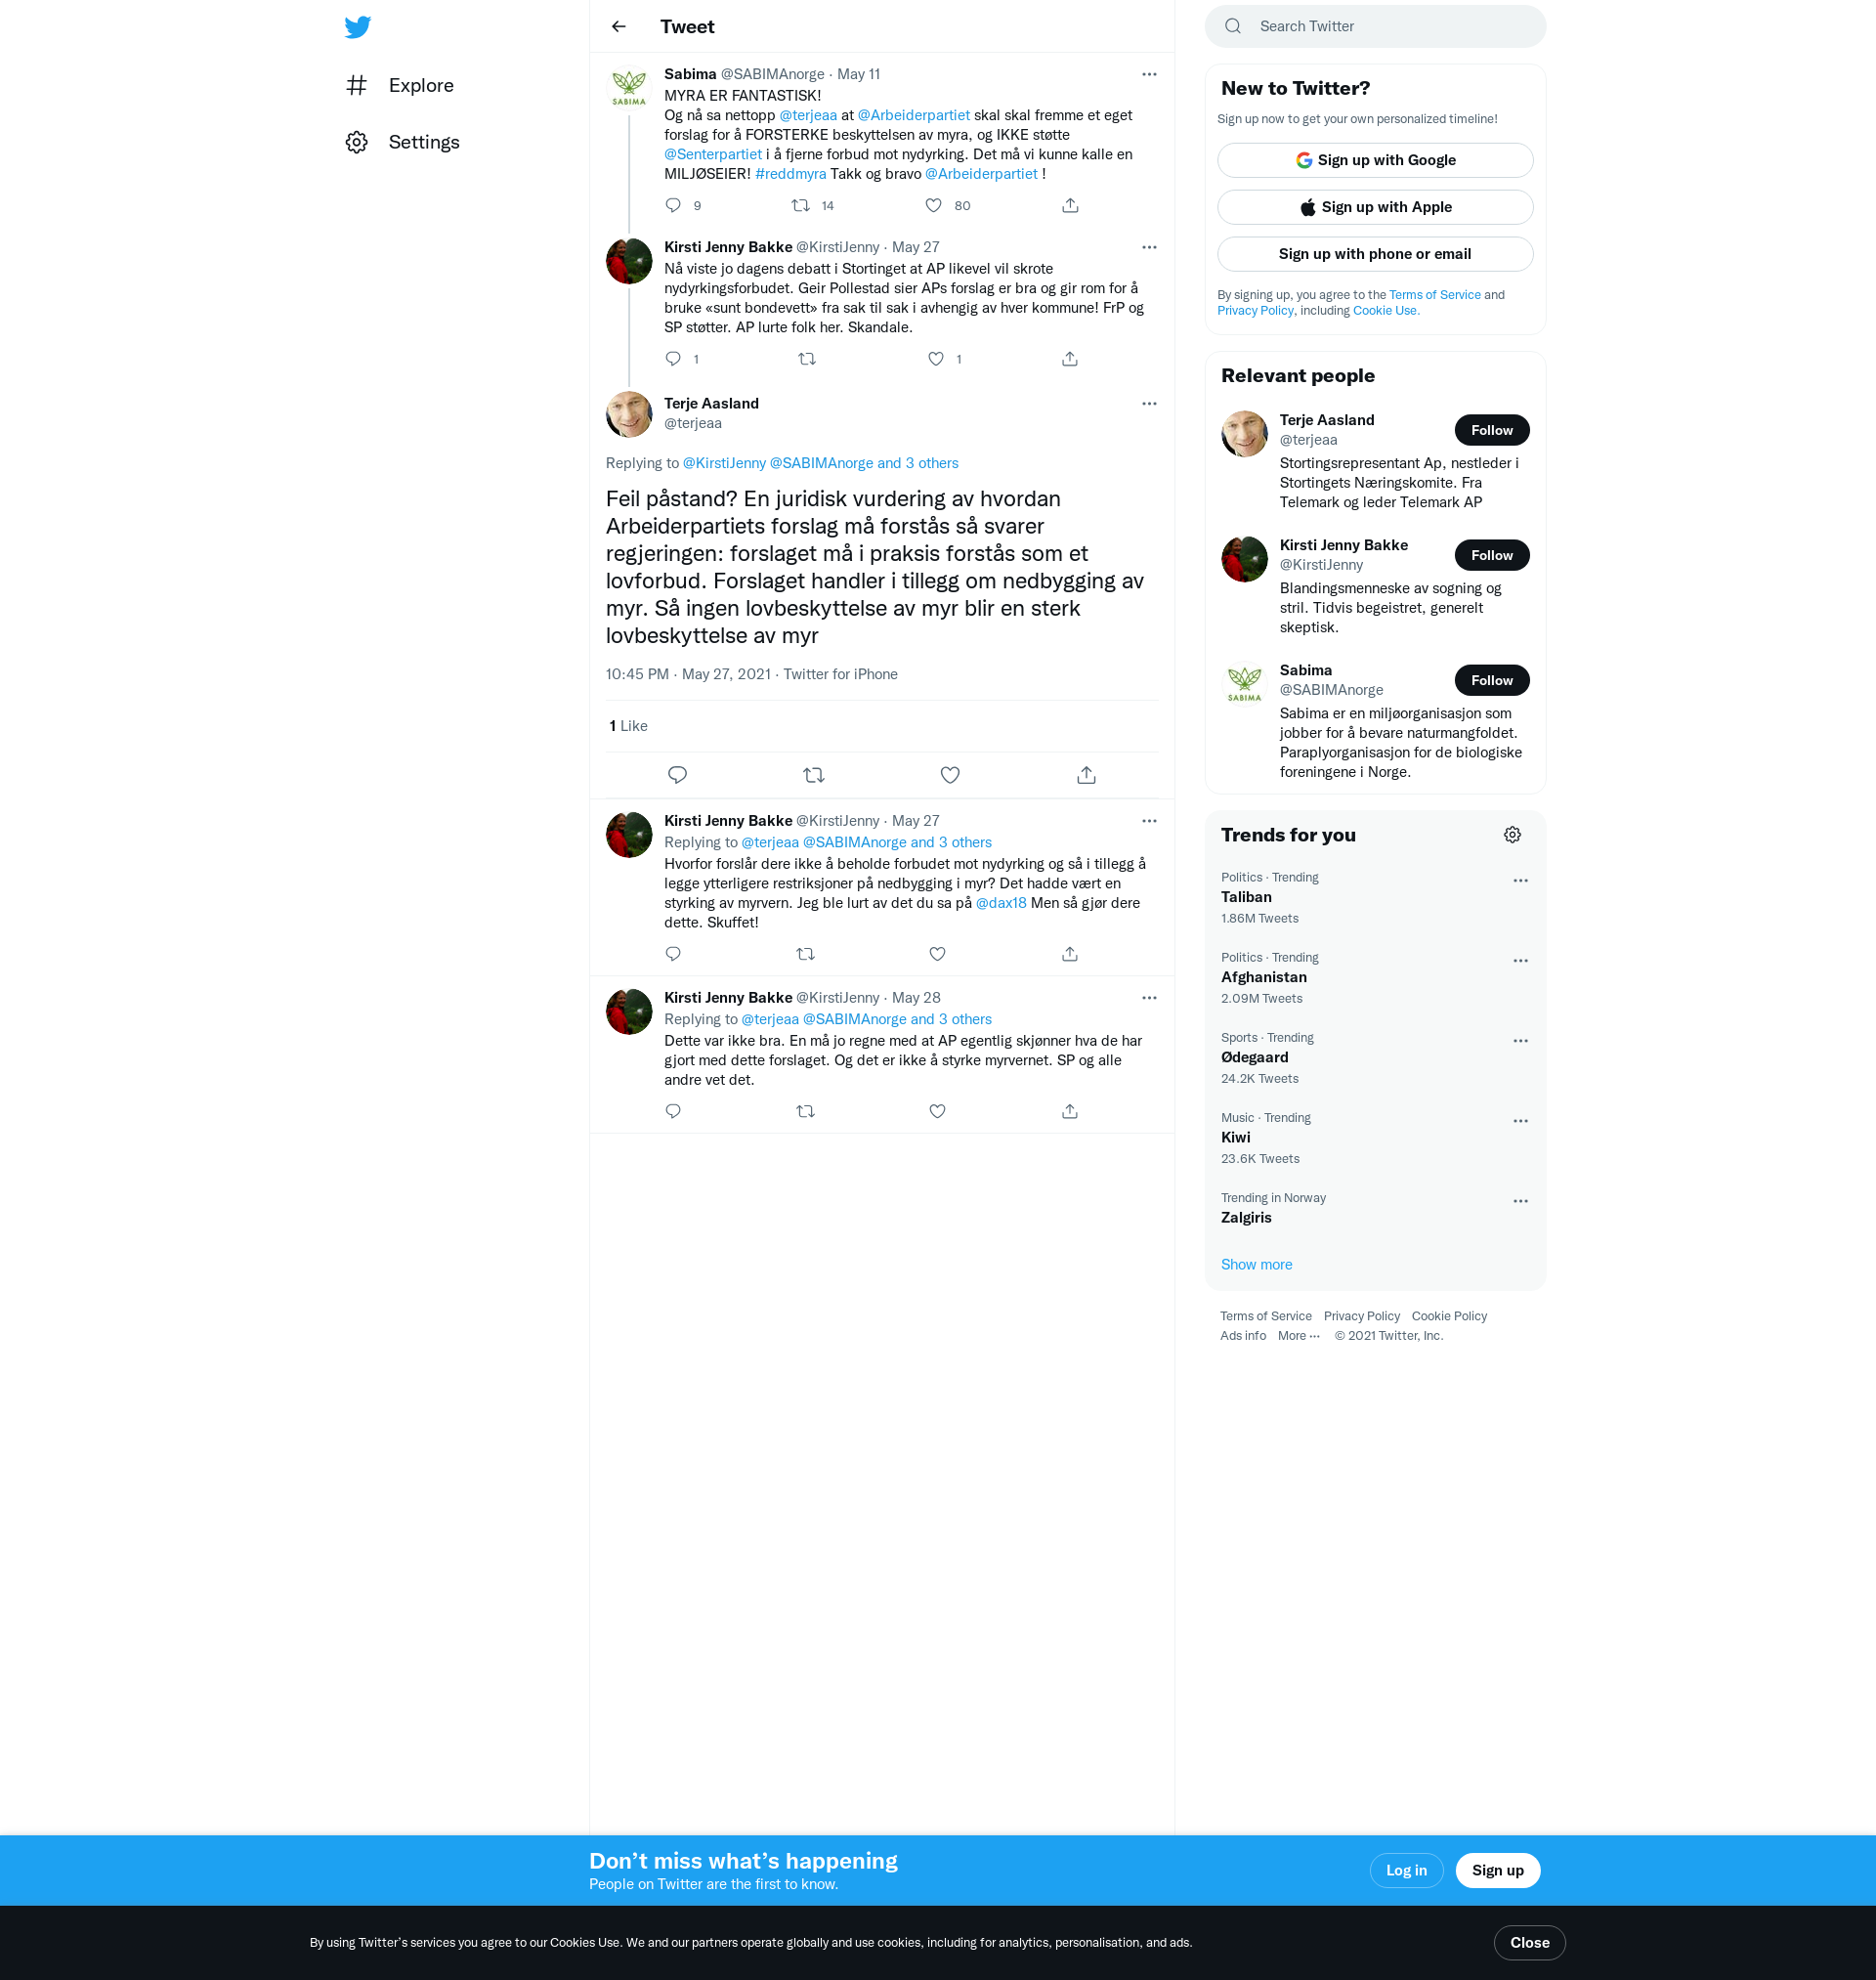This screenshot has width=1876, height=1980.
Task: Share Sabima's May 11 tweet
Action: click(x=1070, y=205)
